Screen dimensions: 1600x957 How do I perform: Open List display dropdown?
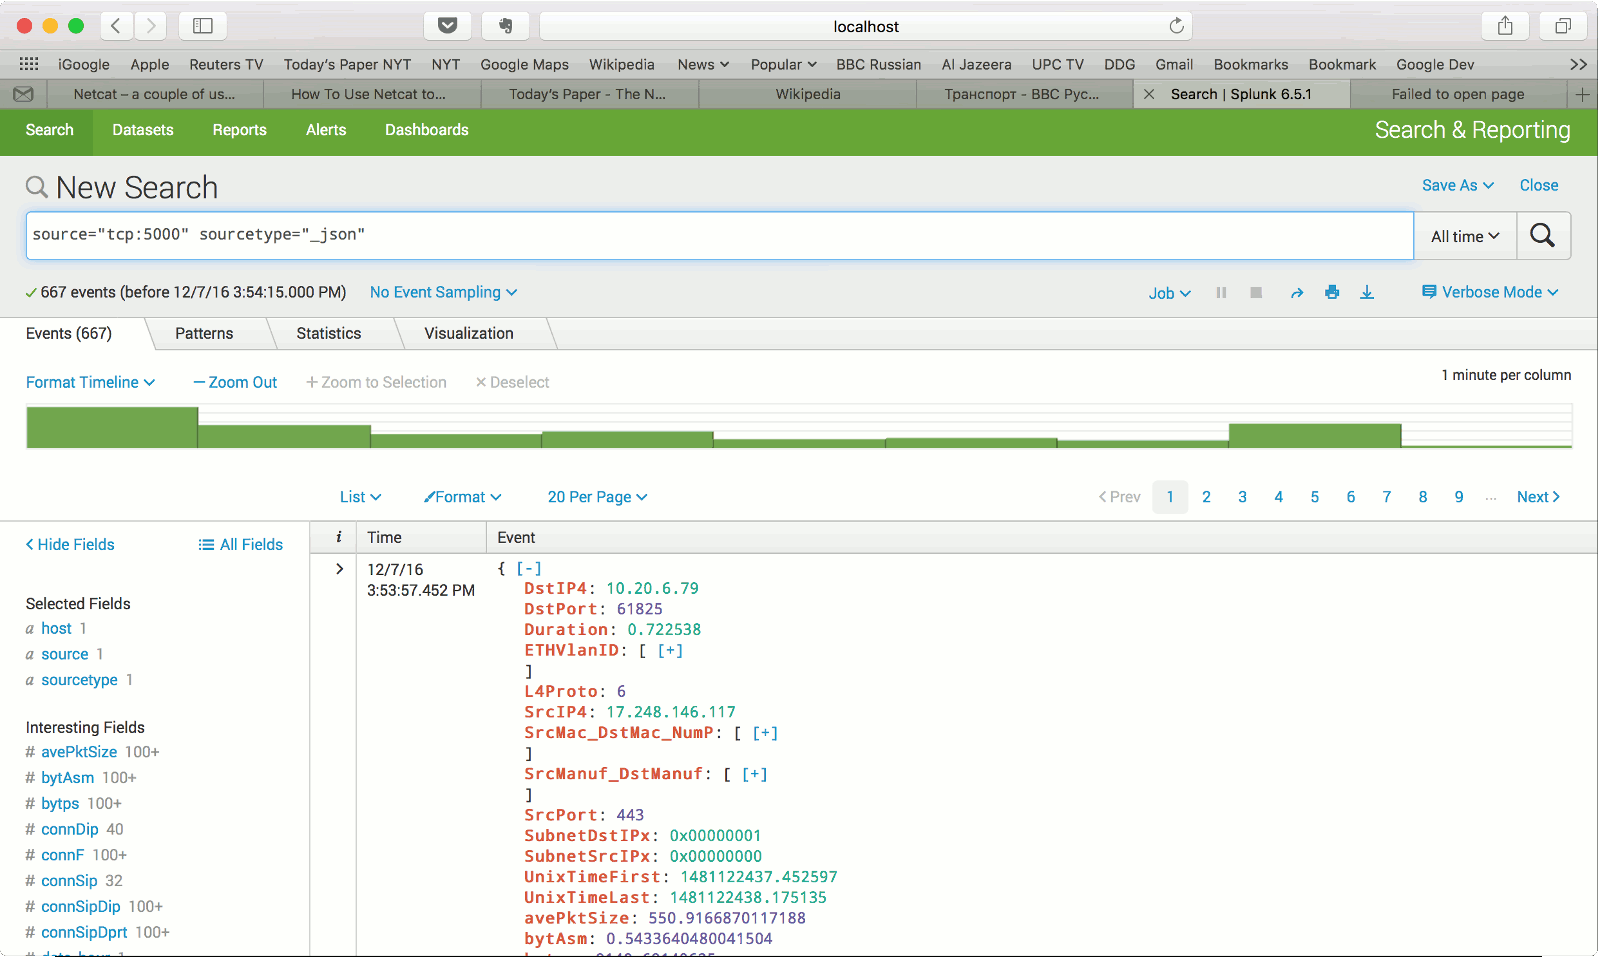point(360,497)
